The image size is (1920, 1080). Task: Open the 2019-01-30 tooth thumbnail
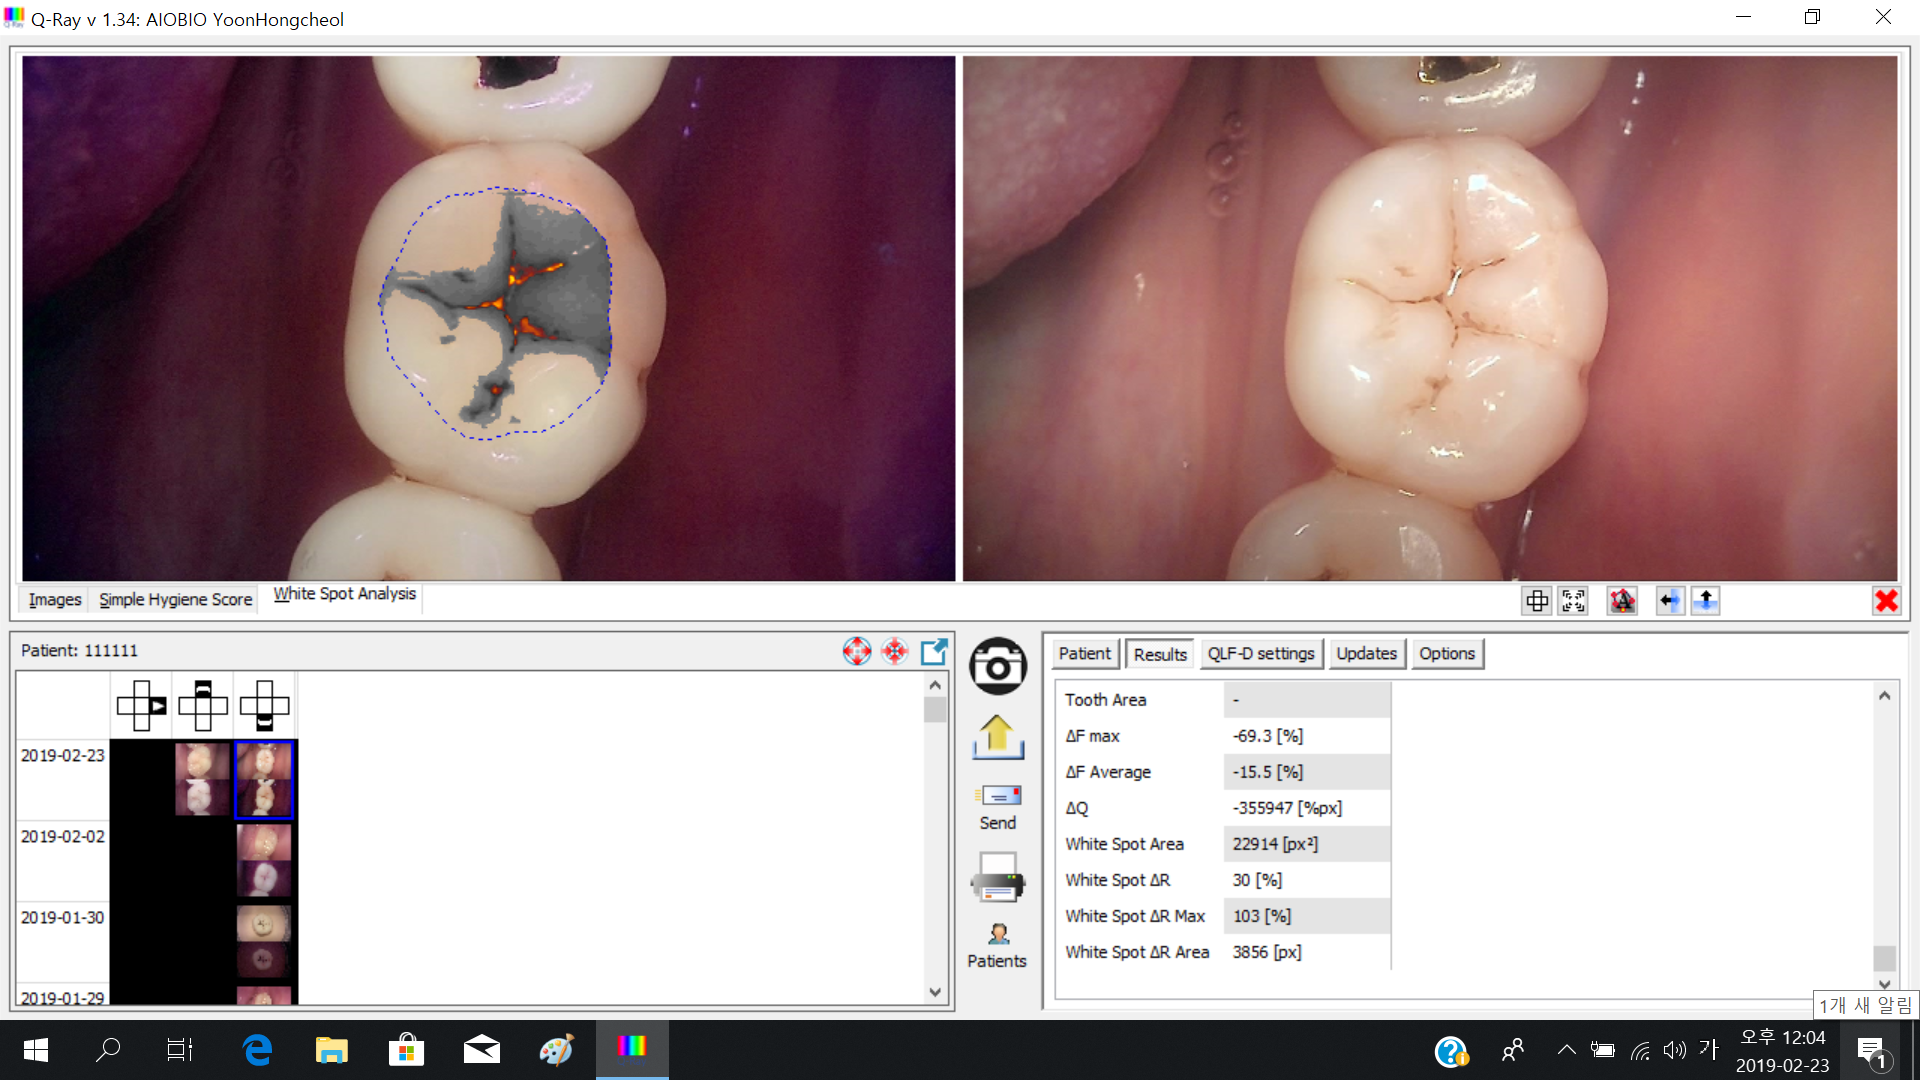click(x=264, y=941)
